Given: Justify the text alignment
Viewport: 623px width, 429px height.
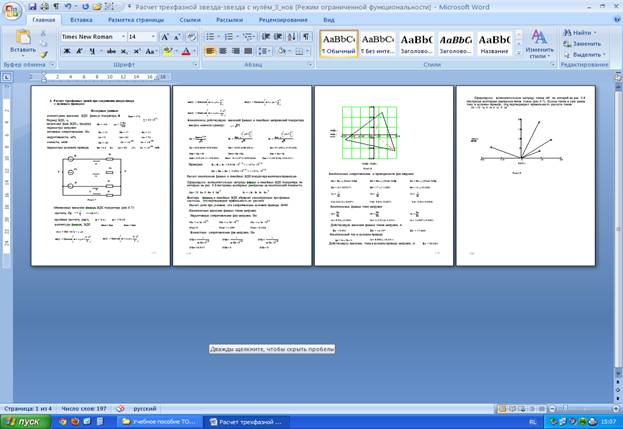Looking at the screenshot, I should [248, 51].
